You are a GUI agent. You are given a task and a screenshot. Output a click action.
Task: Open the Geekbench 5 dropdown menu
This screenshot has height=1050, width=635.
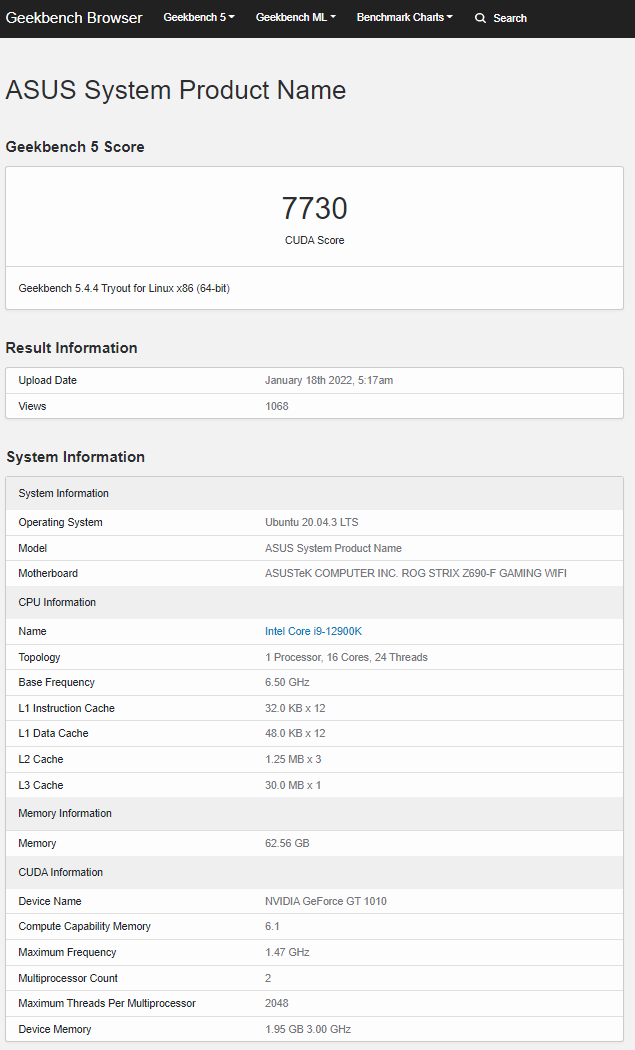199,17
